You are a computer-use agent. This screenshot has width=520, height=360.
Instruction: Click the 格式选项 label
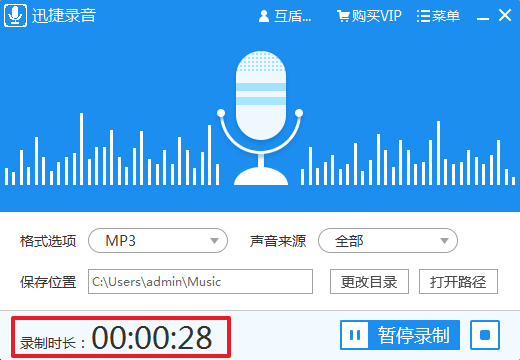[x=48, y=241]
